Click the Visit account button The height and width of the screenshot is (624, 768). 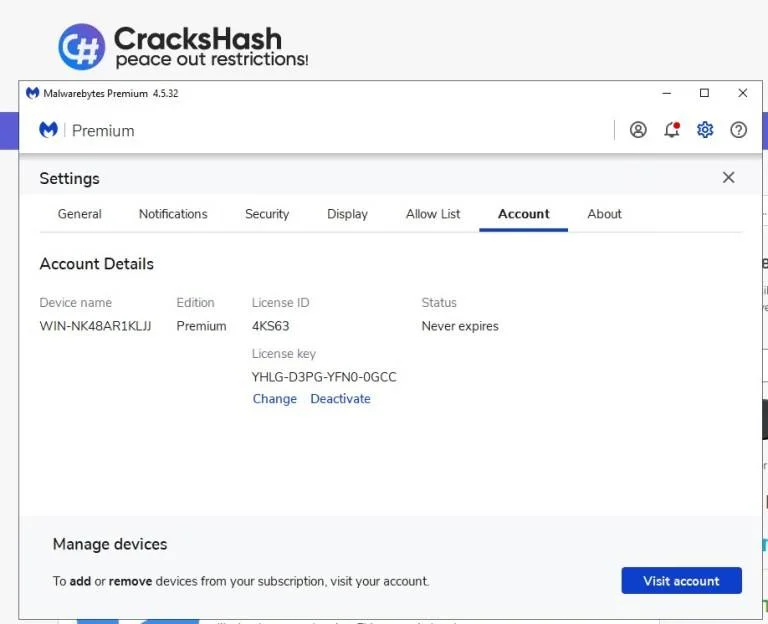[x=681, y=581]
